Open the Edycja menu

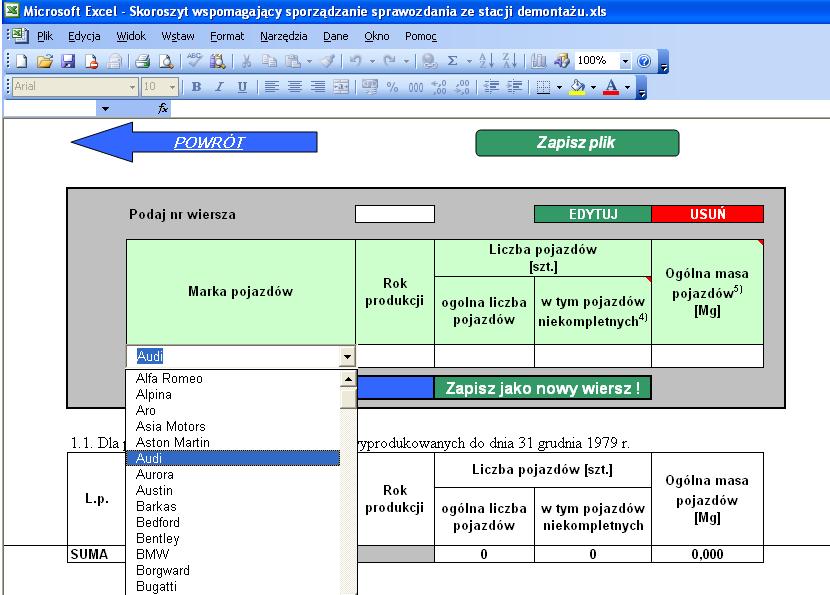[x=84, y=36]
